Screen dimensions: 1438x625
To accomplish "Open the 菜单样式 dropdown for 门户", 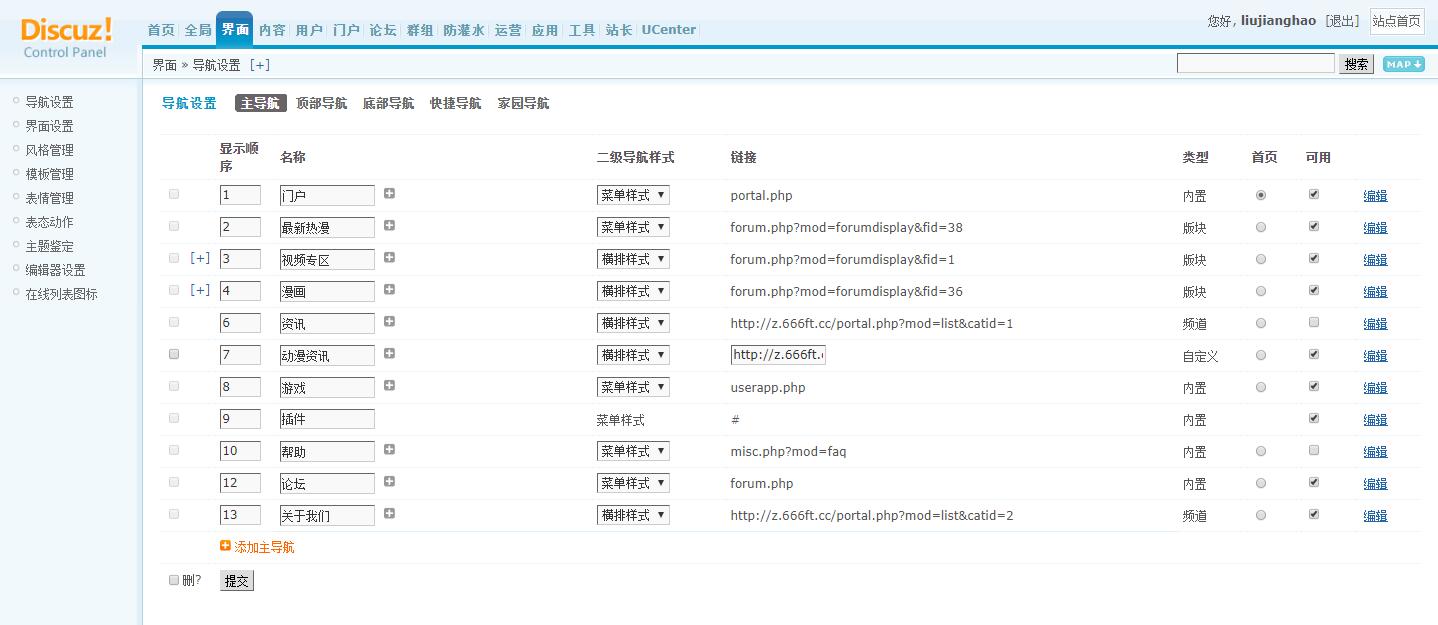I will pos(632,194).
